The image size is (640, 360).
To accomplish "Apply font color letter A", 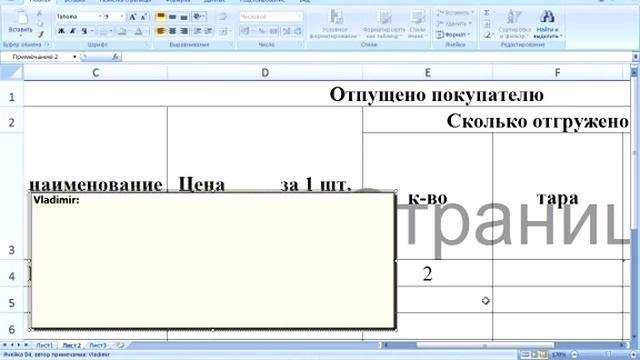I will tap(139, 31).
